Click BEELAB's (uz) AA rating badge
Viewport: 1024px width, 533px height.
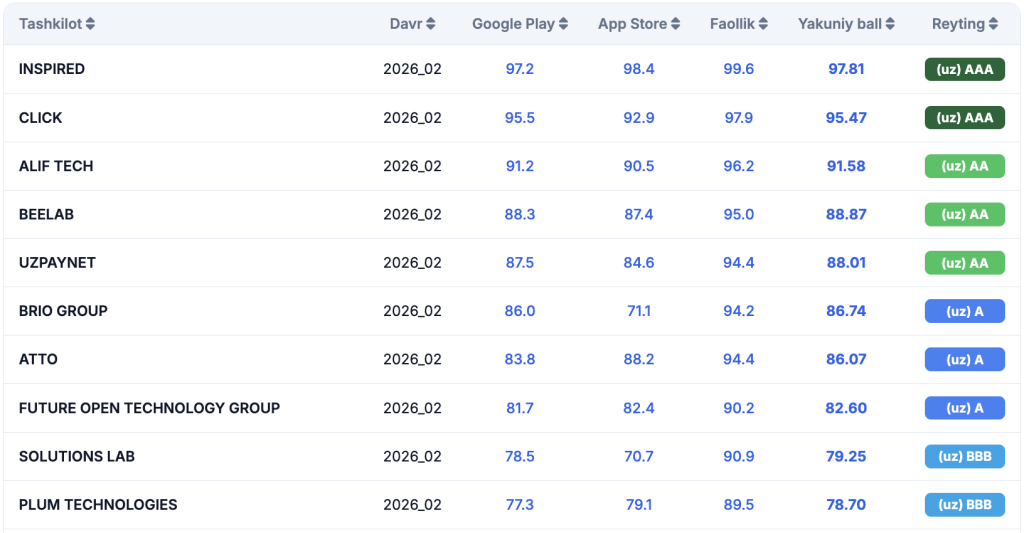964,215
